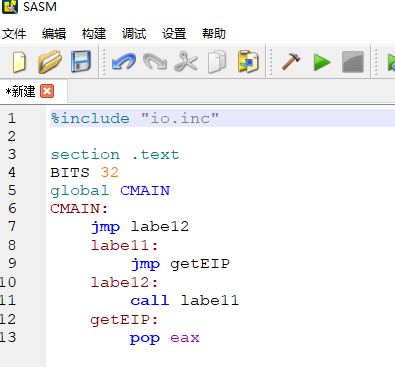Open the 编辑 menu
Viewport: 395px width, 367px height.
click(54, 34)
